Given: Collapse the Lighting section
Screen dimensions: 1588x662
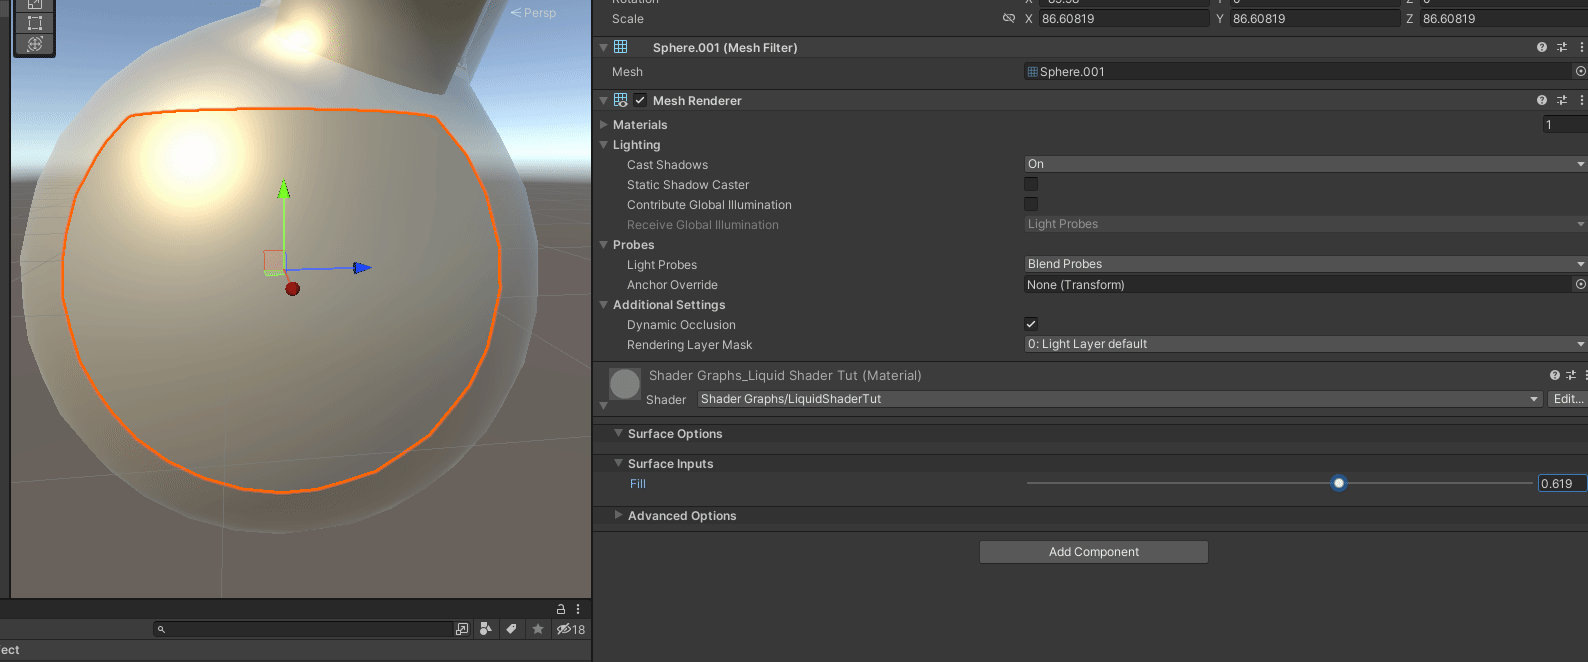Looking at the screenshot, I should (603, 145).
